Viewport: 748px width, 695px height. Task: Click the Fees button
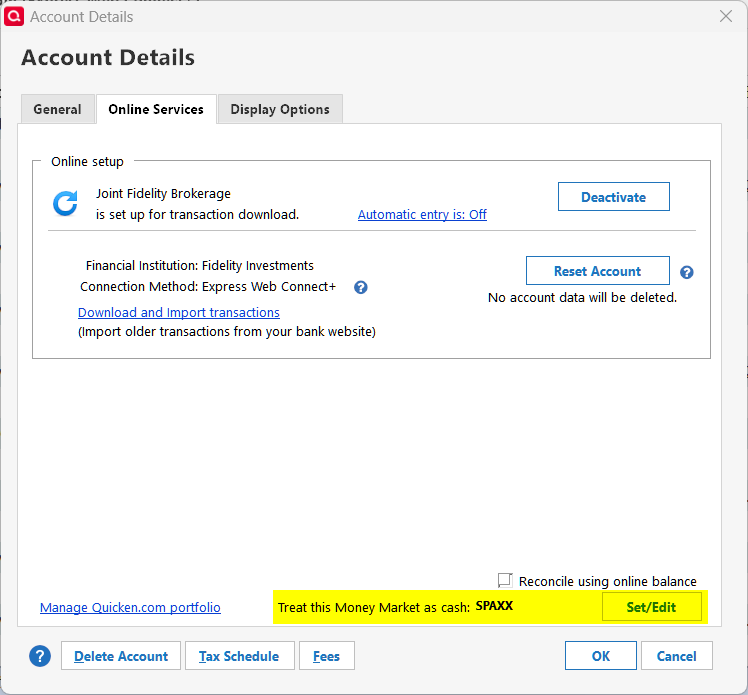tap(327, 656)
